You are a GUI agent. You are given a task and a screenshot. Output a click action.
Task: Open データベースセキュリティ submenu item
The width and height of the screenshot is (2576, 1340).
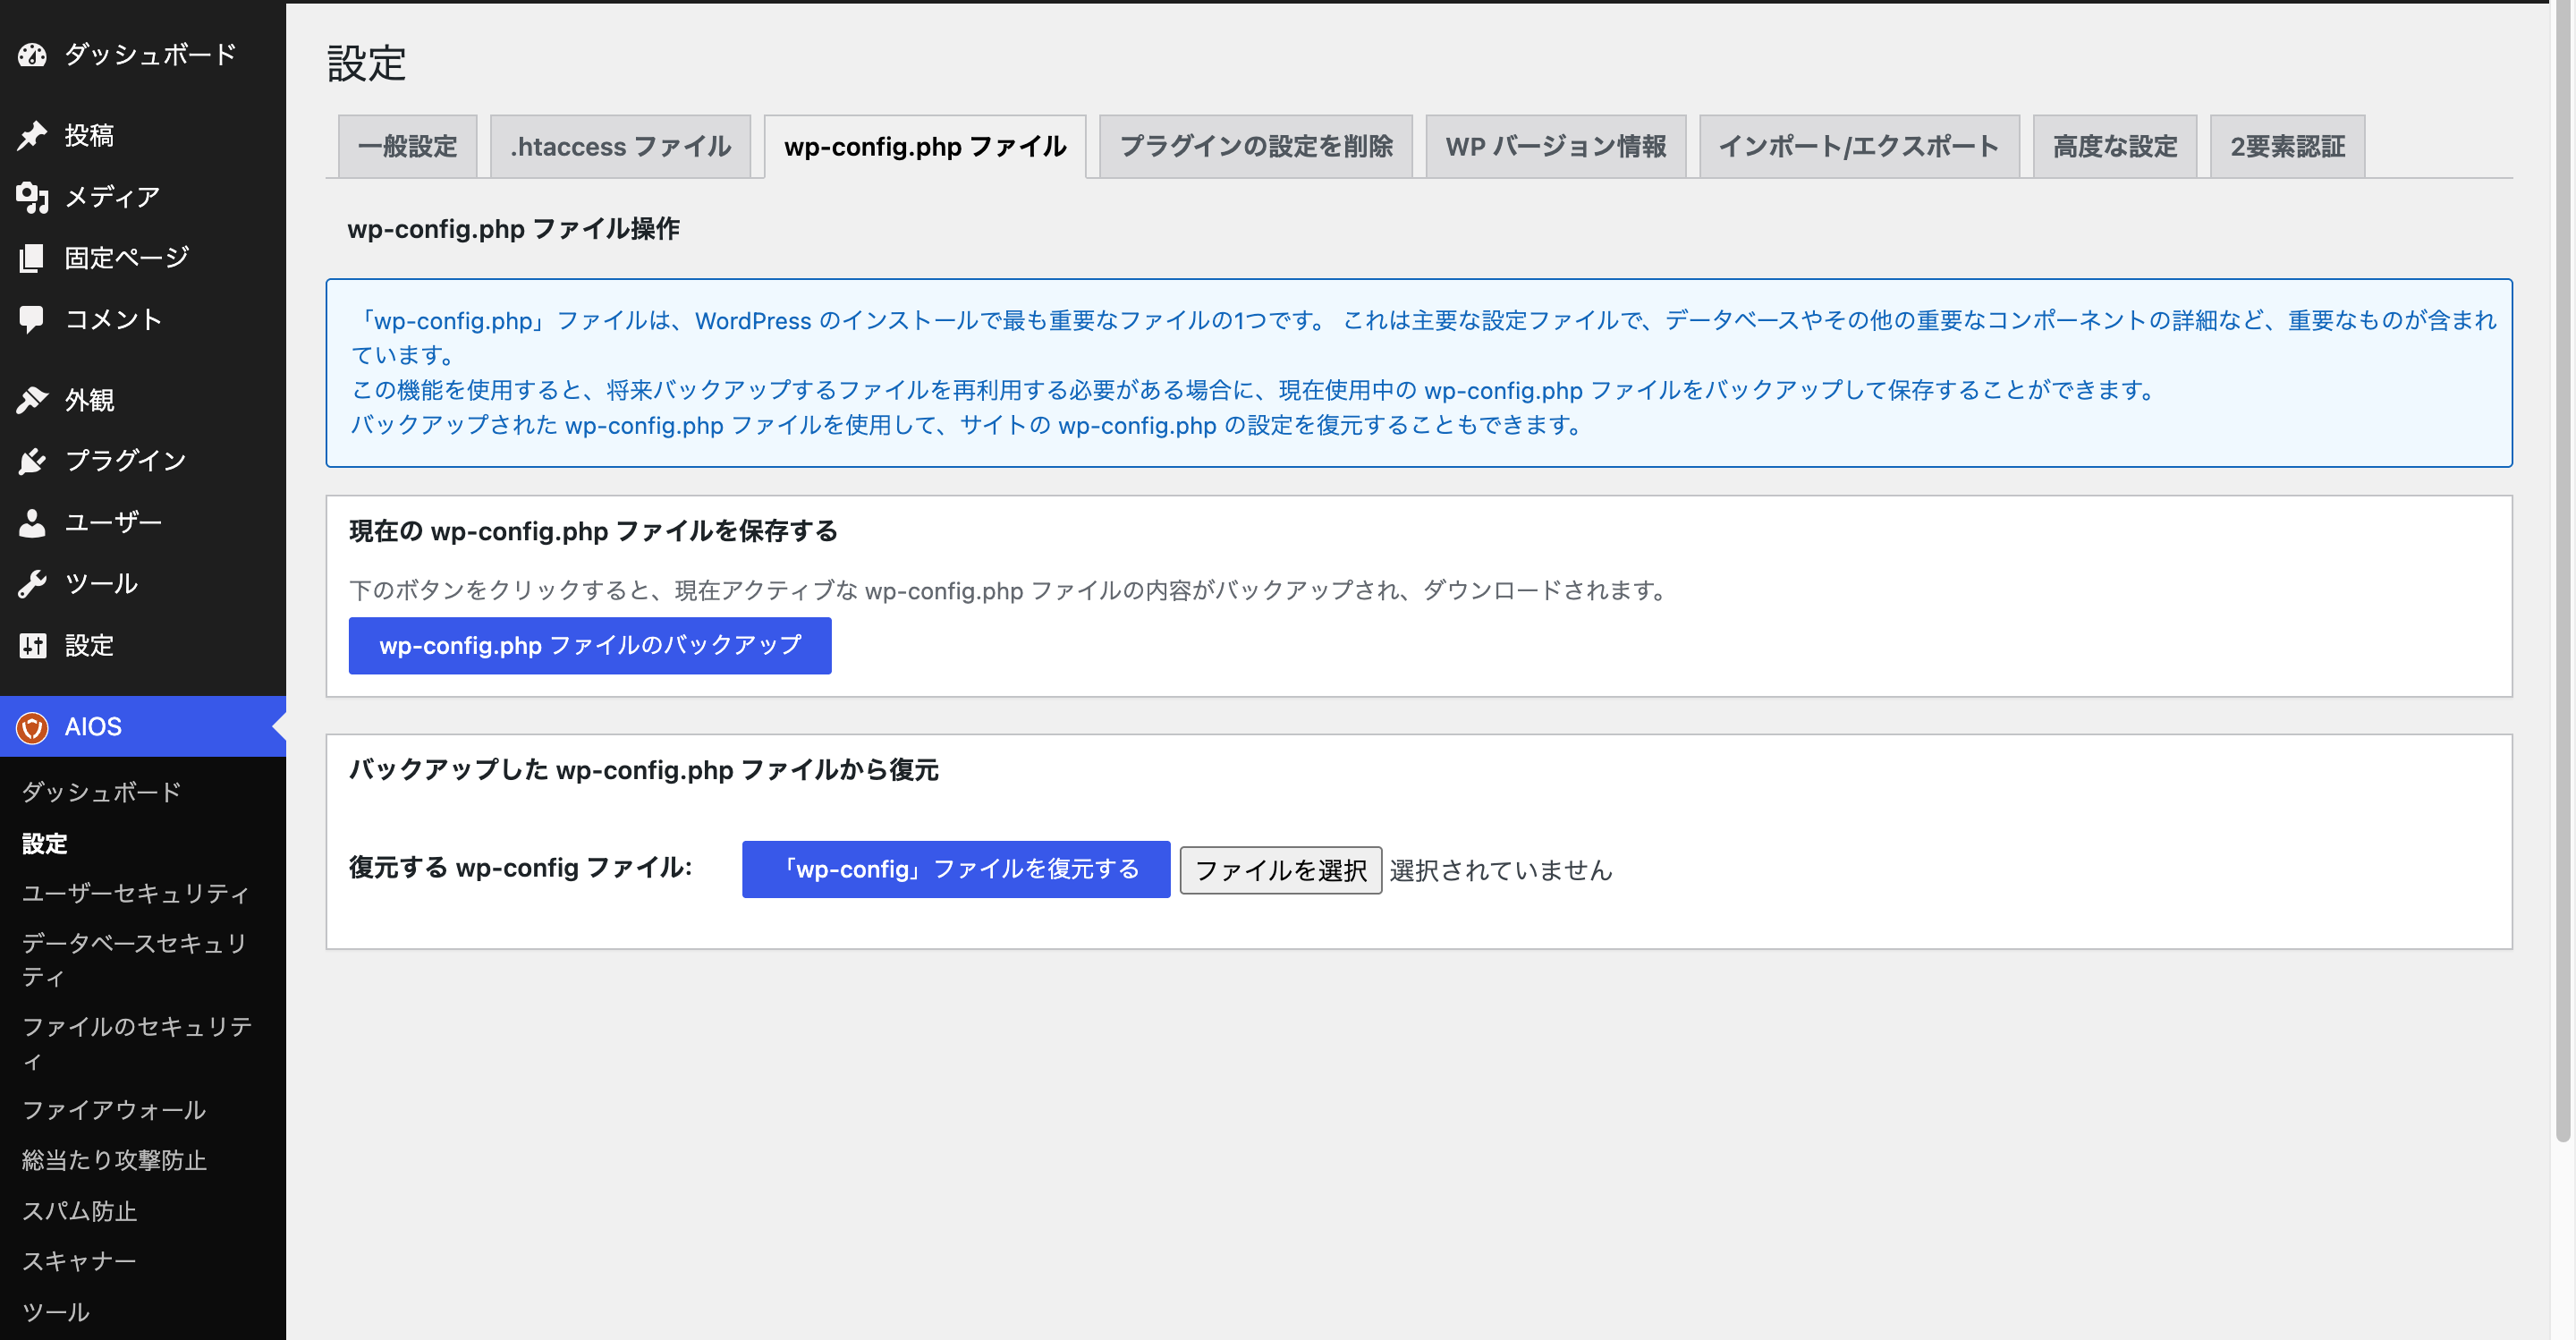coord(136,959)
